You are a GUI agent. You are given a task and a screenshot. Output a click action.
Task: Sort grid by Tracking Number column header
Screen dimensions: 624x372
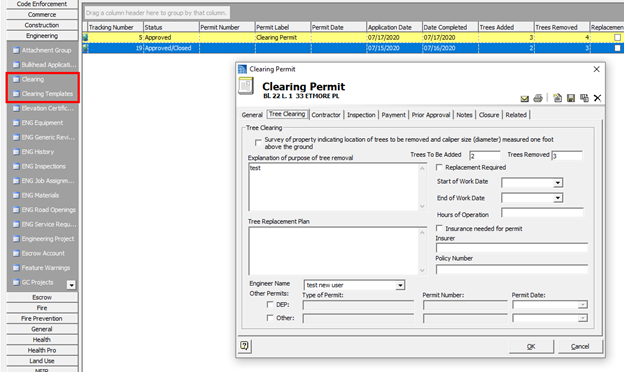click(115, 27)
